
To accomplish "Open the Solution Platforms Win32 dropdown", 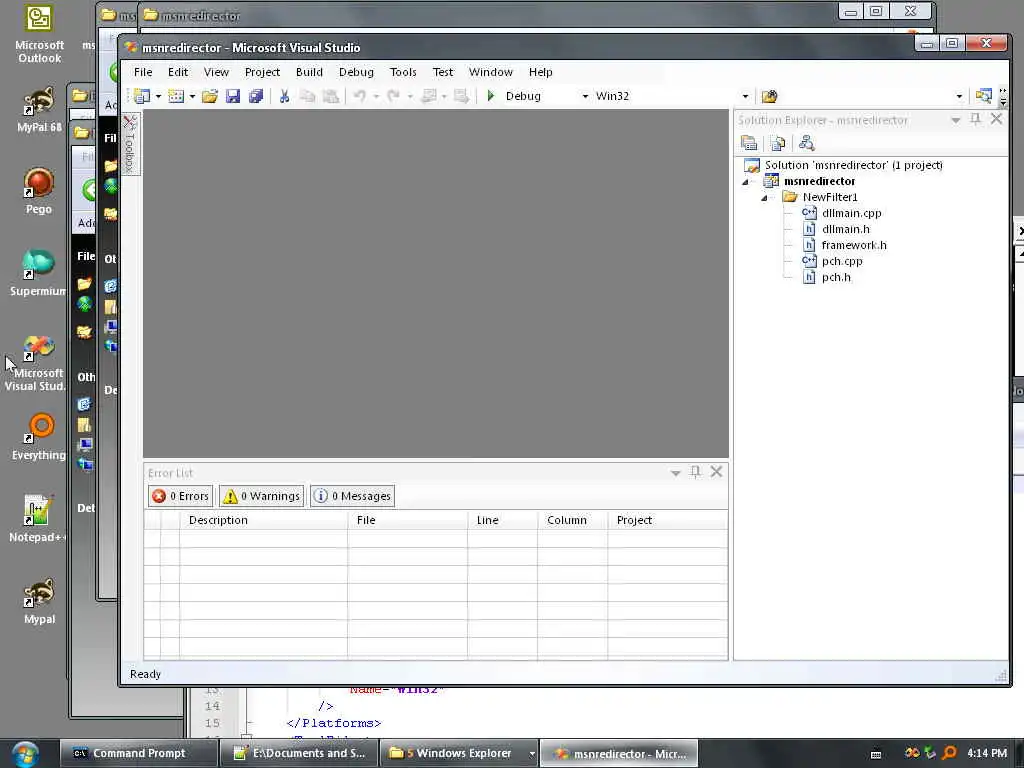I will click(745, 96).
